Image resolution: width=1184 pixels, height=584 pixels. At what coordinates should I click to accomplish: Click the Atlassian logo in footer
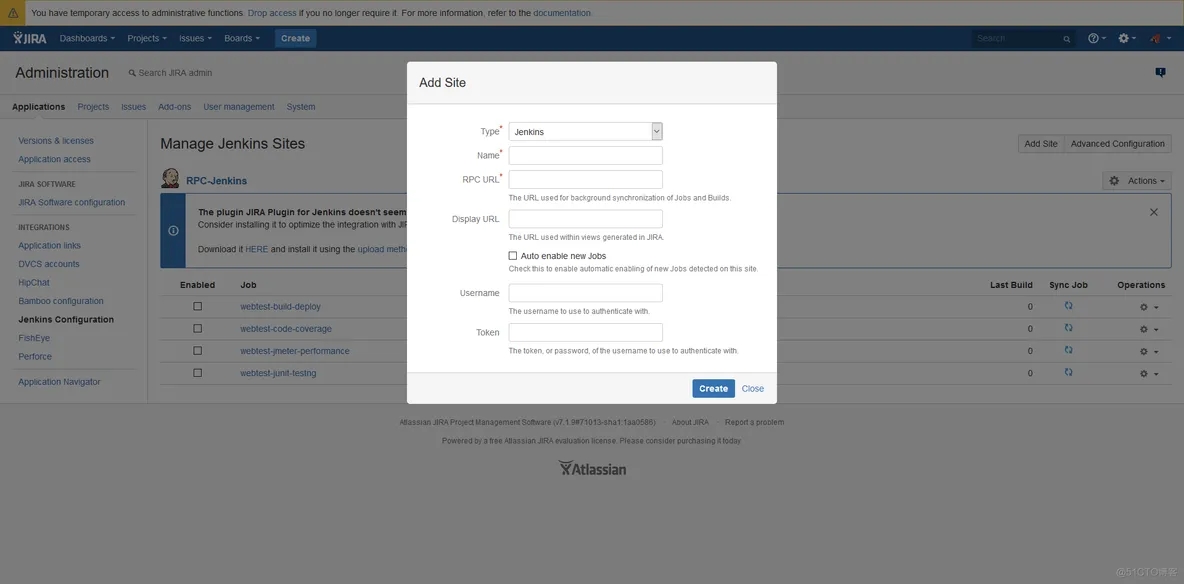[x=592, y=468]
